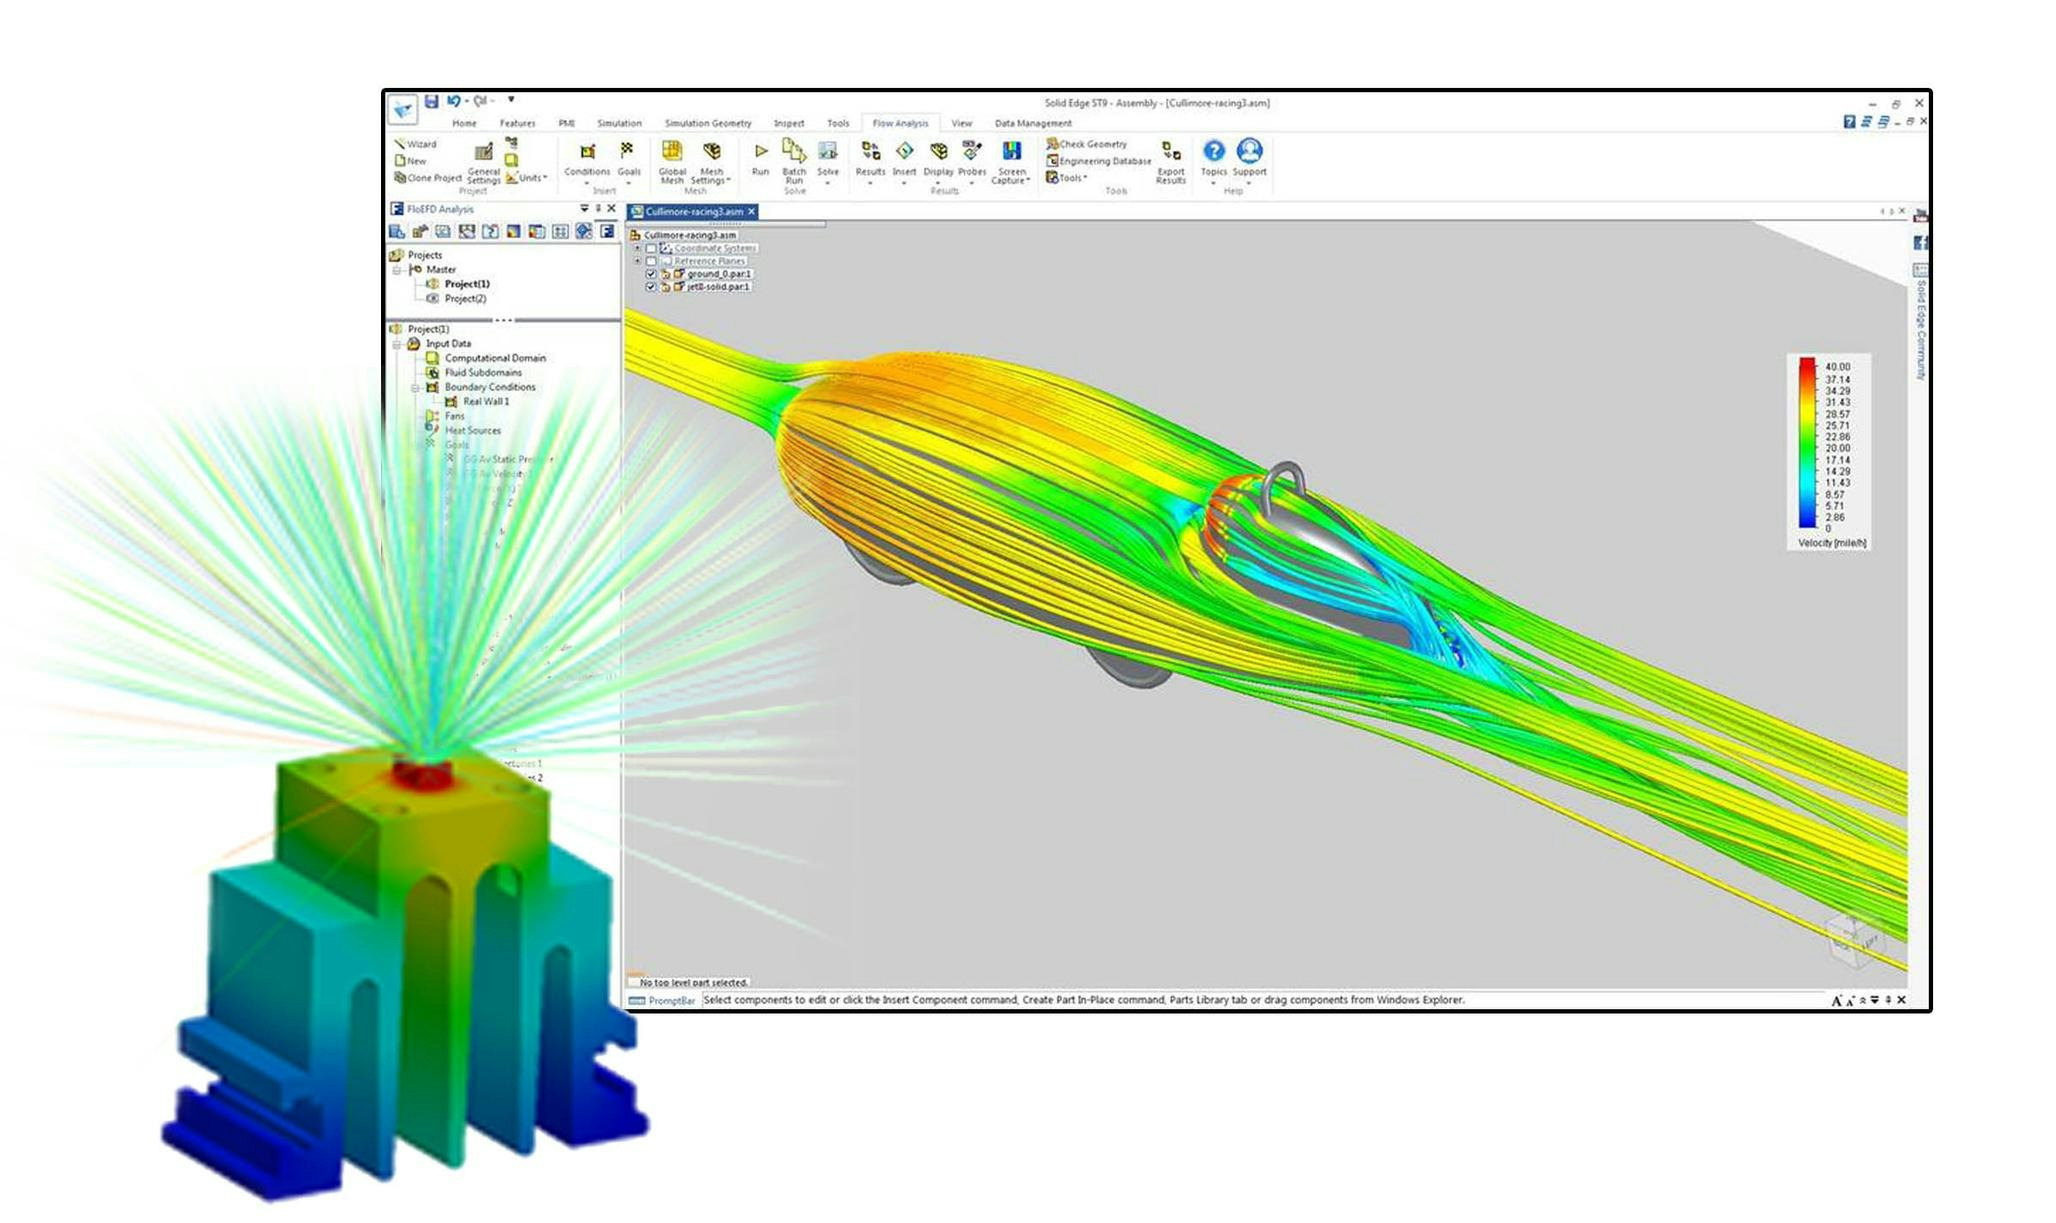This screenshot has width=2056, height=1223.
Task: Pin the FloEFD Analysis panel
Action: pos(598,209)
